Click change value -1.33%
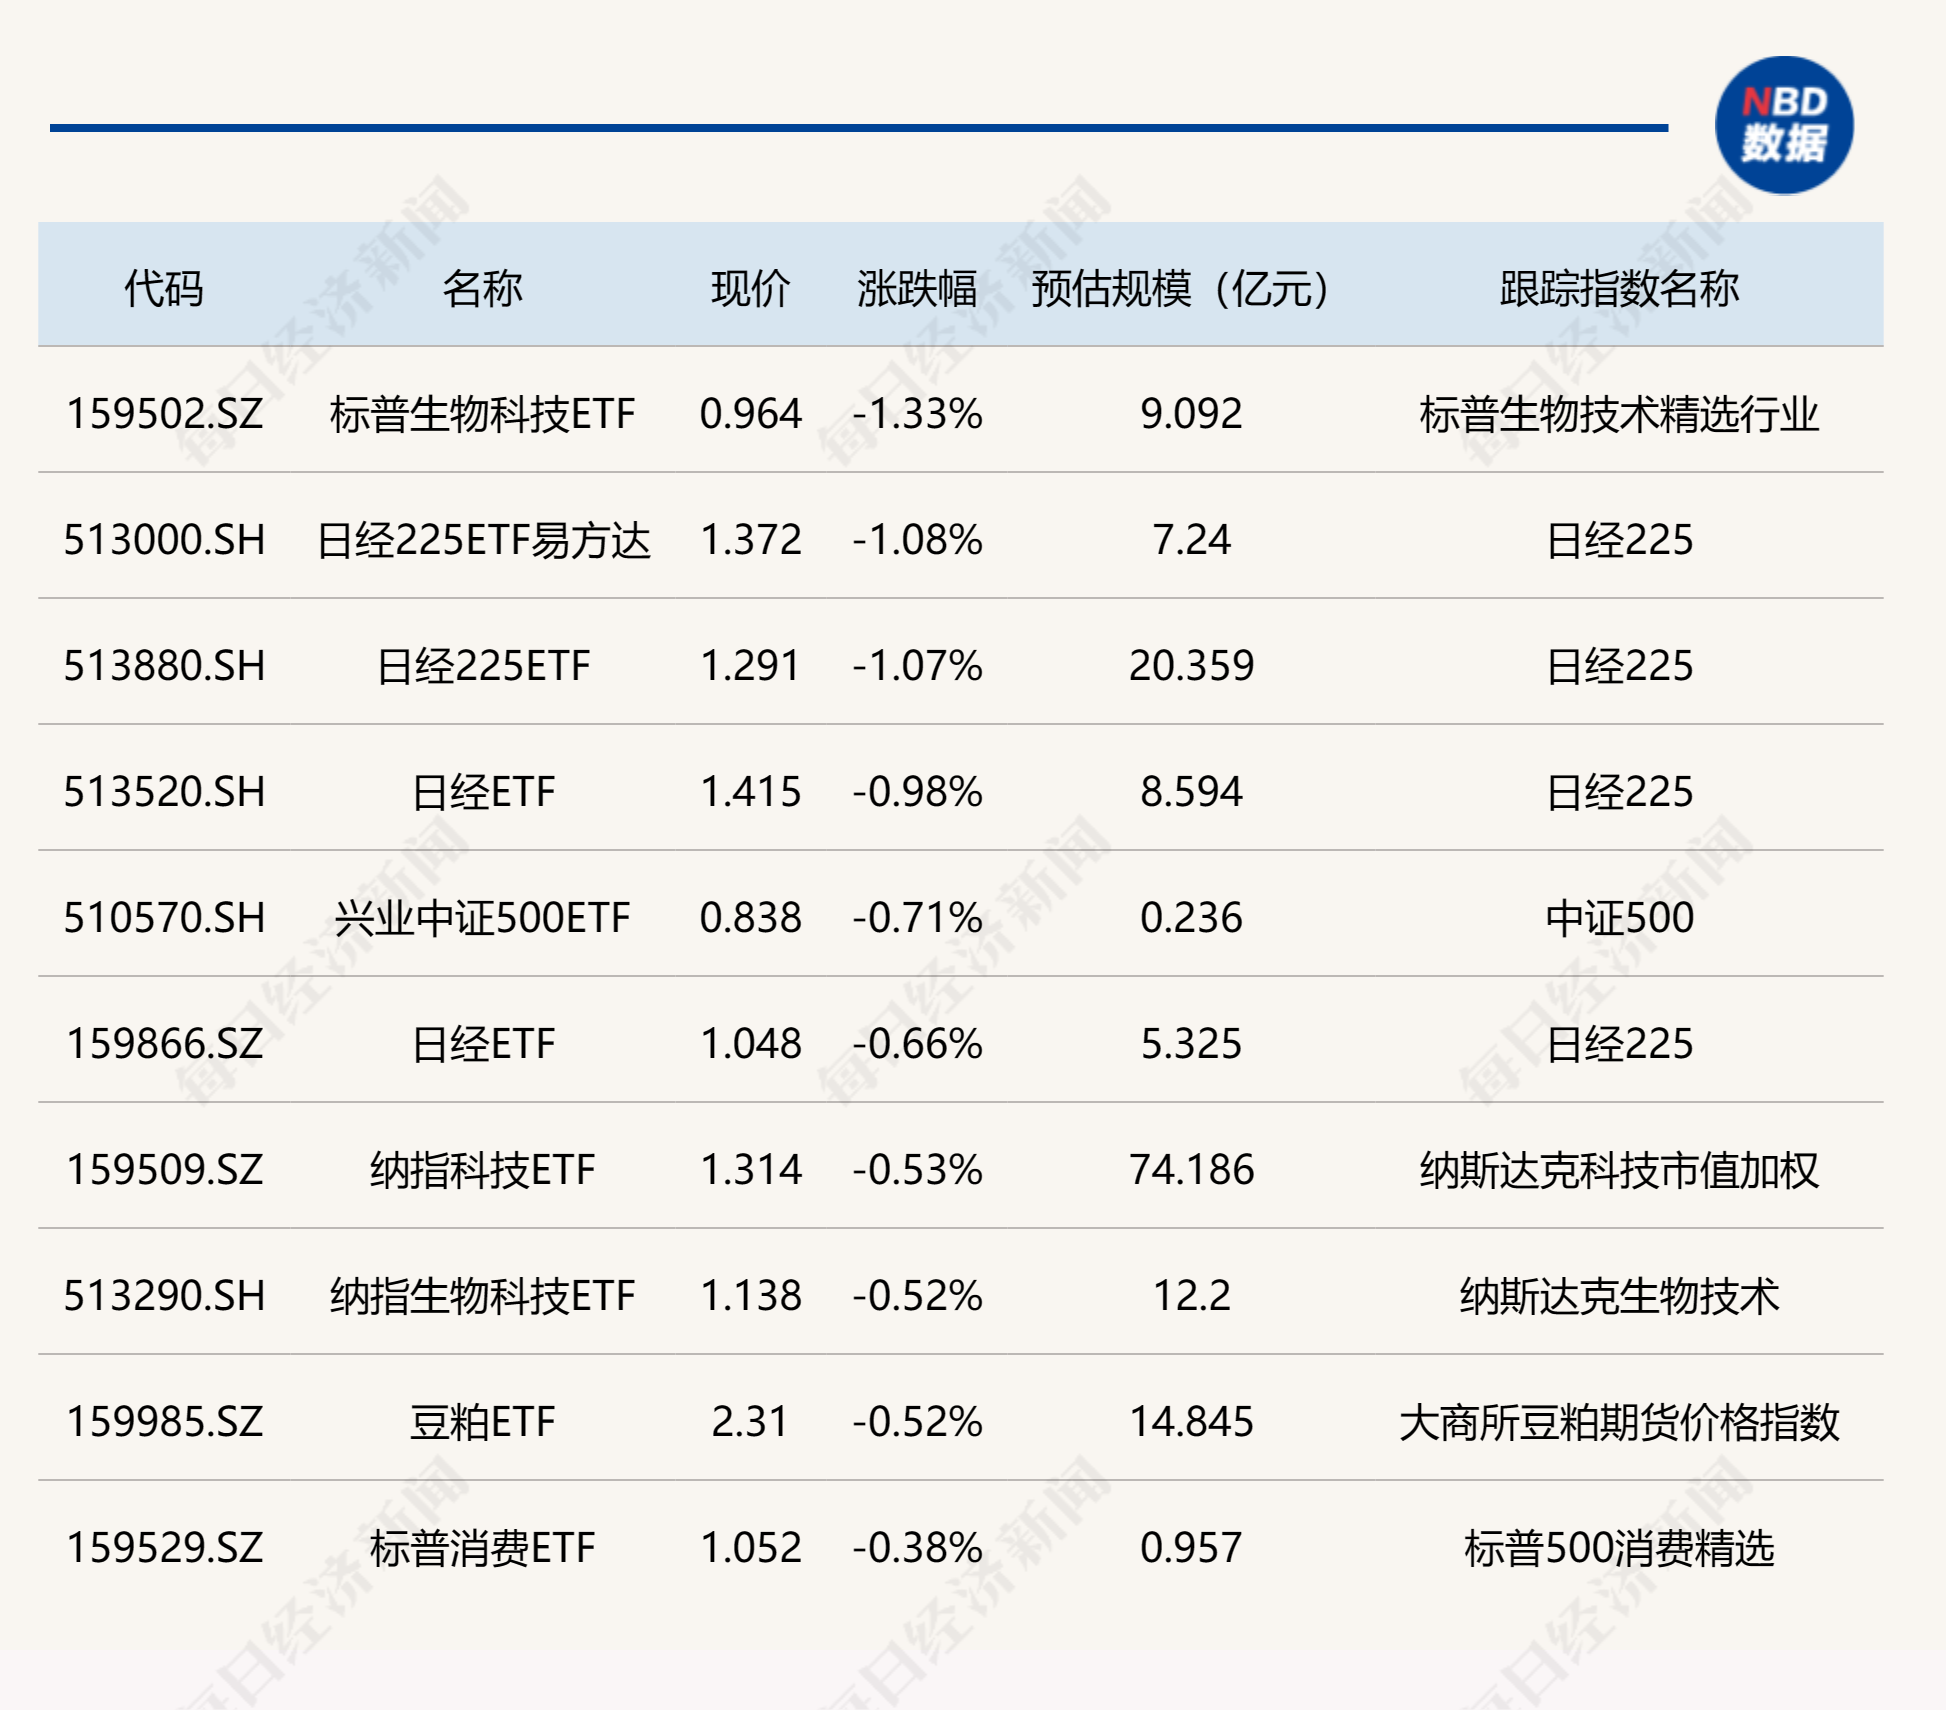Image resolution: width=1946 pixels, height=1710 pixels. [917, 414]
